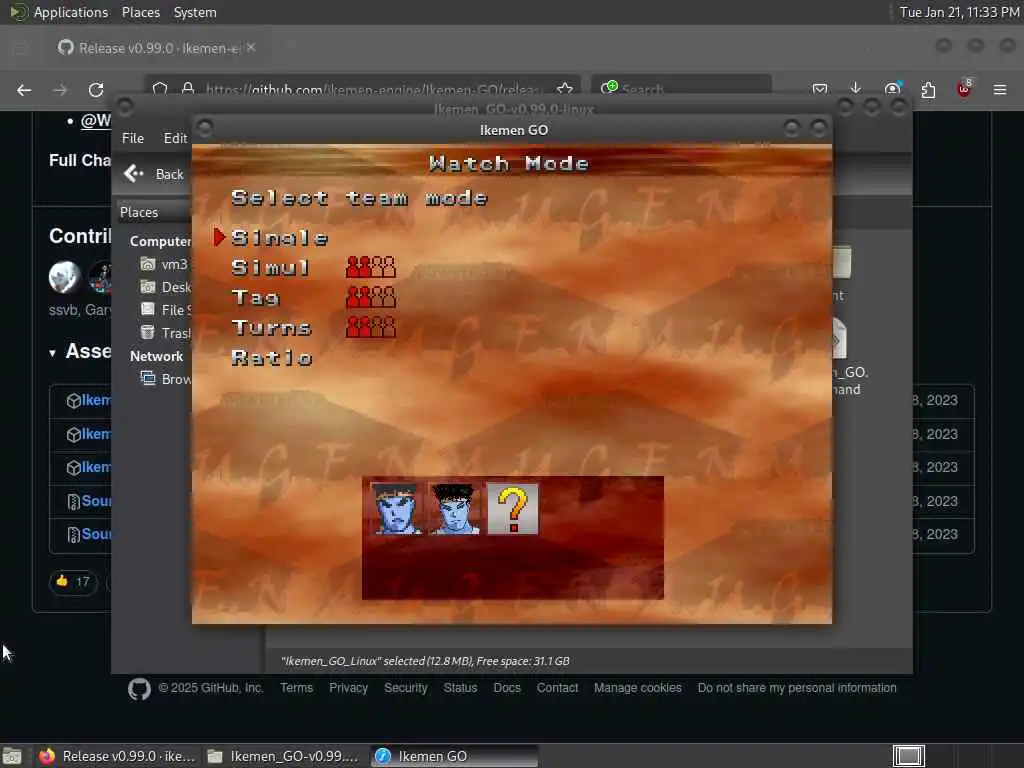Select Ratio team mode

point(272,357)
